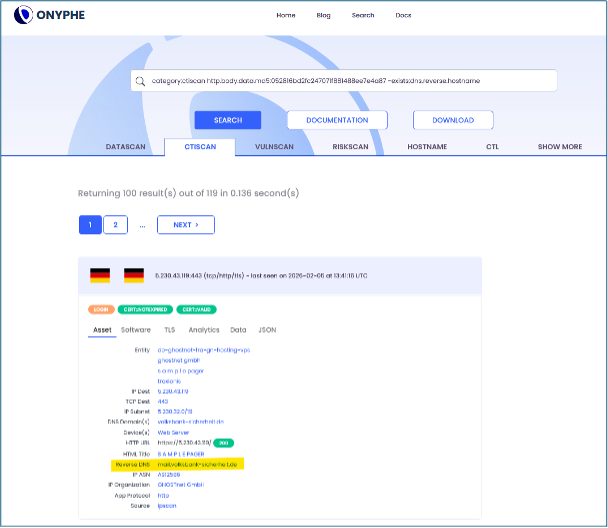The width and height of the screenshot is (608, 528).
Task: Click the magnifier icon in search box
Action: click(140, 81)
